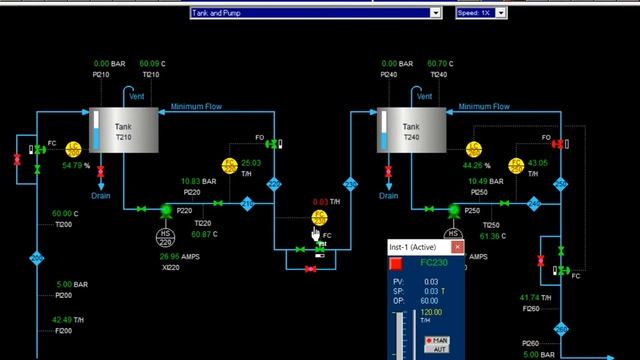Click the green P250 discharge valve
This screenshot has width=640, height=360.
[504, 203]
